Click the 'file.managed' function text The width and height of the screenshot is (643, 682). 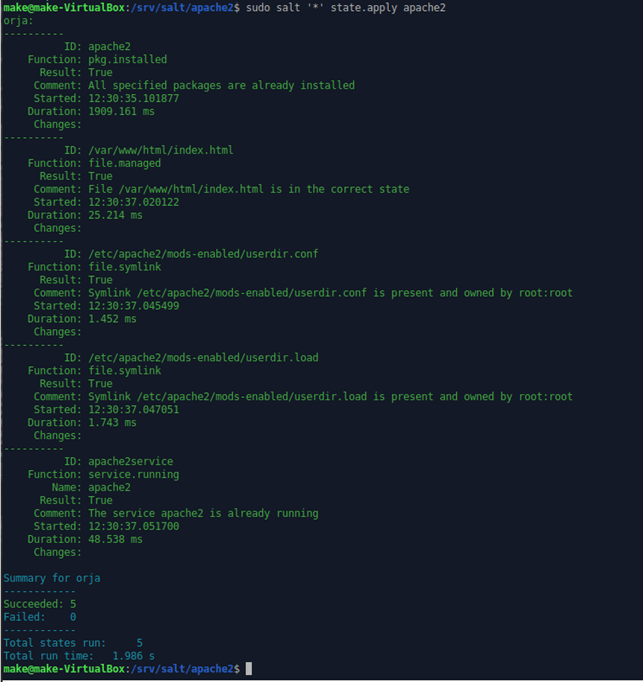point(124,163)
